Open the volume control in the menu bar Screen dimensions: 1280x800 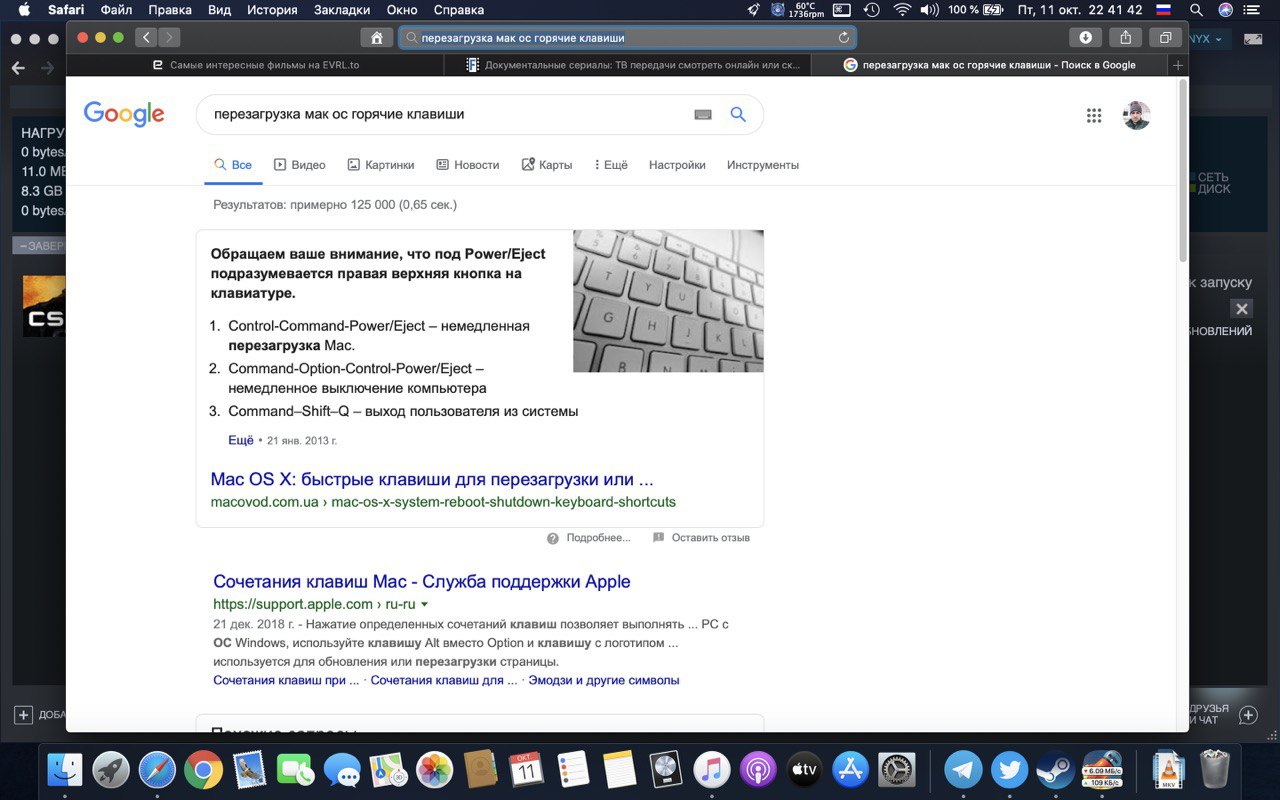point(930,10)
